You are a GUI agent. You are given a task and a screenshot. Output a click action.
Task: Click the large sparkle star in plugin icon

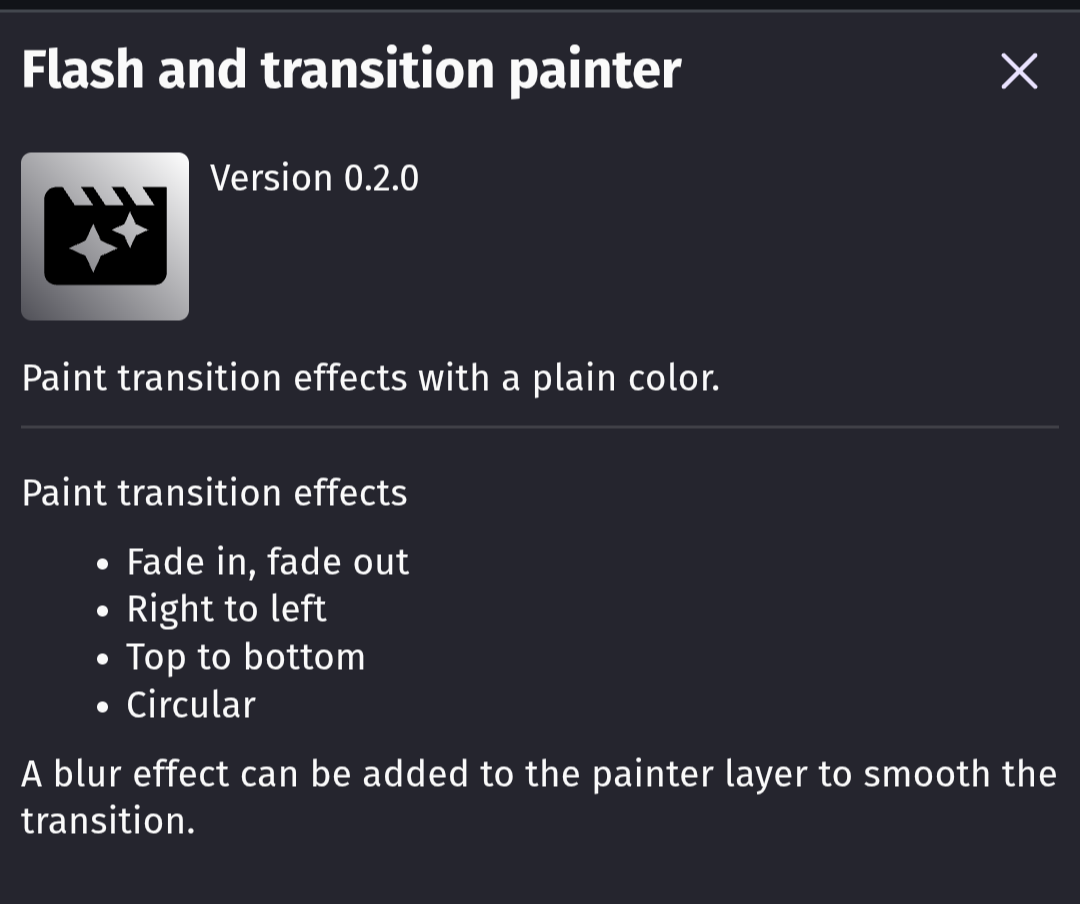click(x=93, y=250)
